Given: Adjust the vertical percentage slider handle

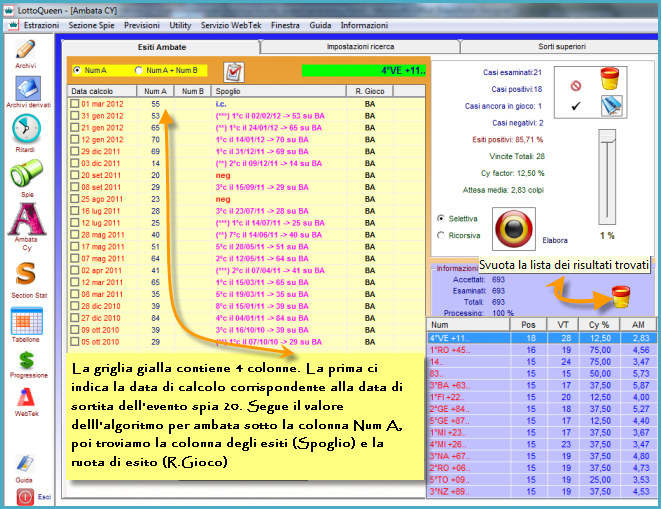Looking at the screenshot, I should (x=607, y=136).
